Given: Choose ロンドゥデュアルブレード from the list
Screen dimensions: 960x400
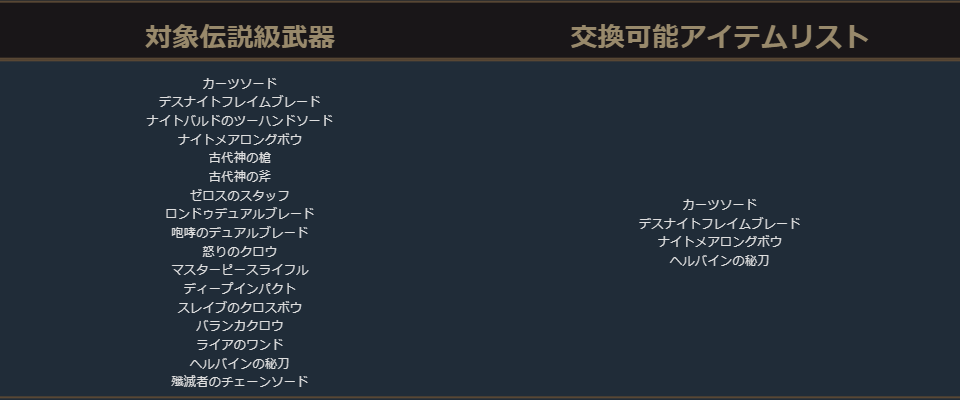Looking at the screenshot, I should pyautogui.click(x=240, y=213).
